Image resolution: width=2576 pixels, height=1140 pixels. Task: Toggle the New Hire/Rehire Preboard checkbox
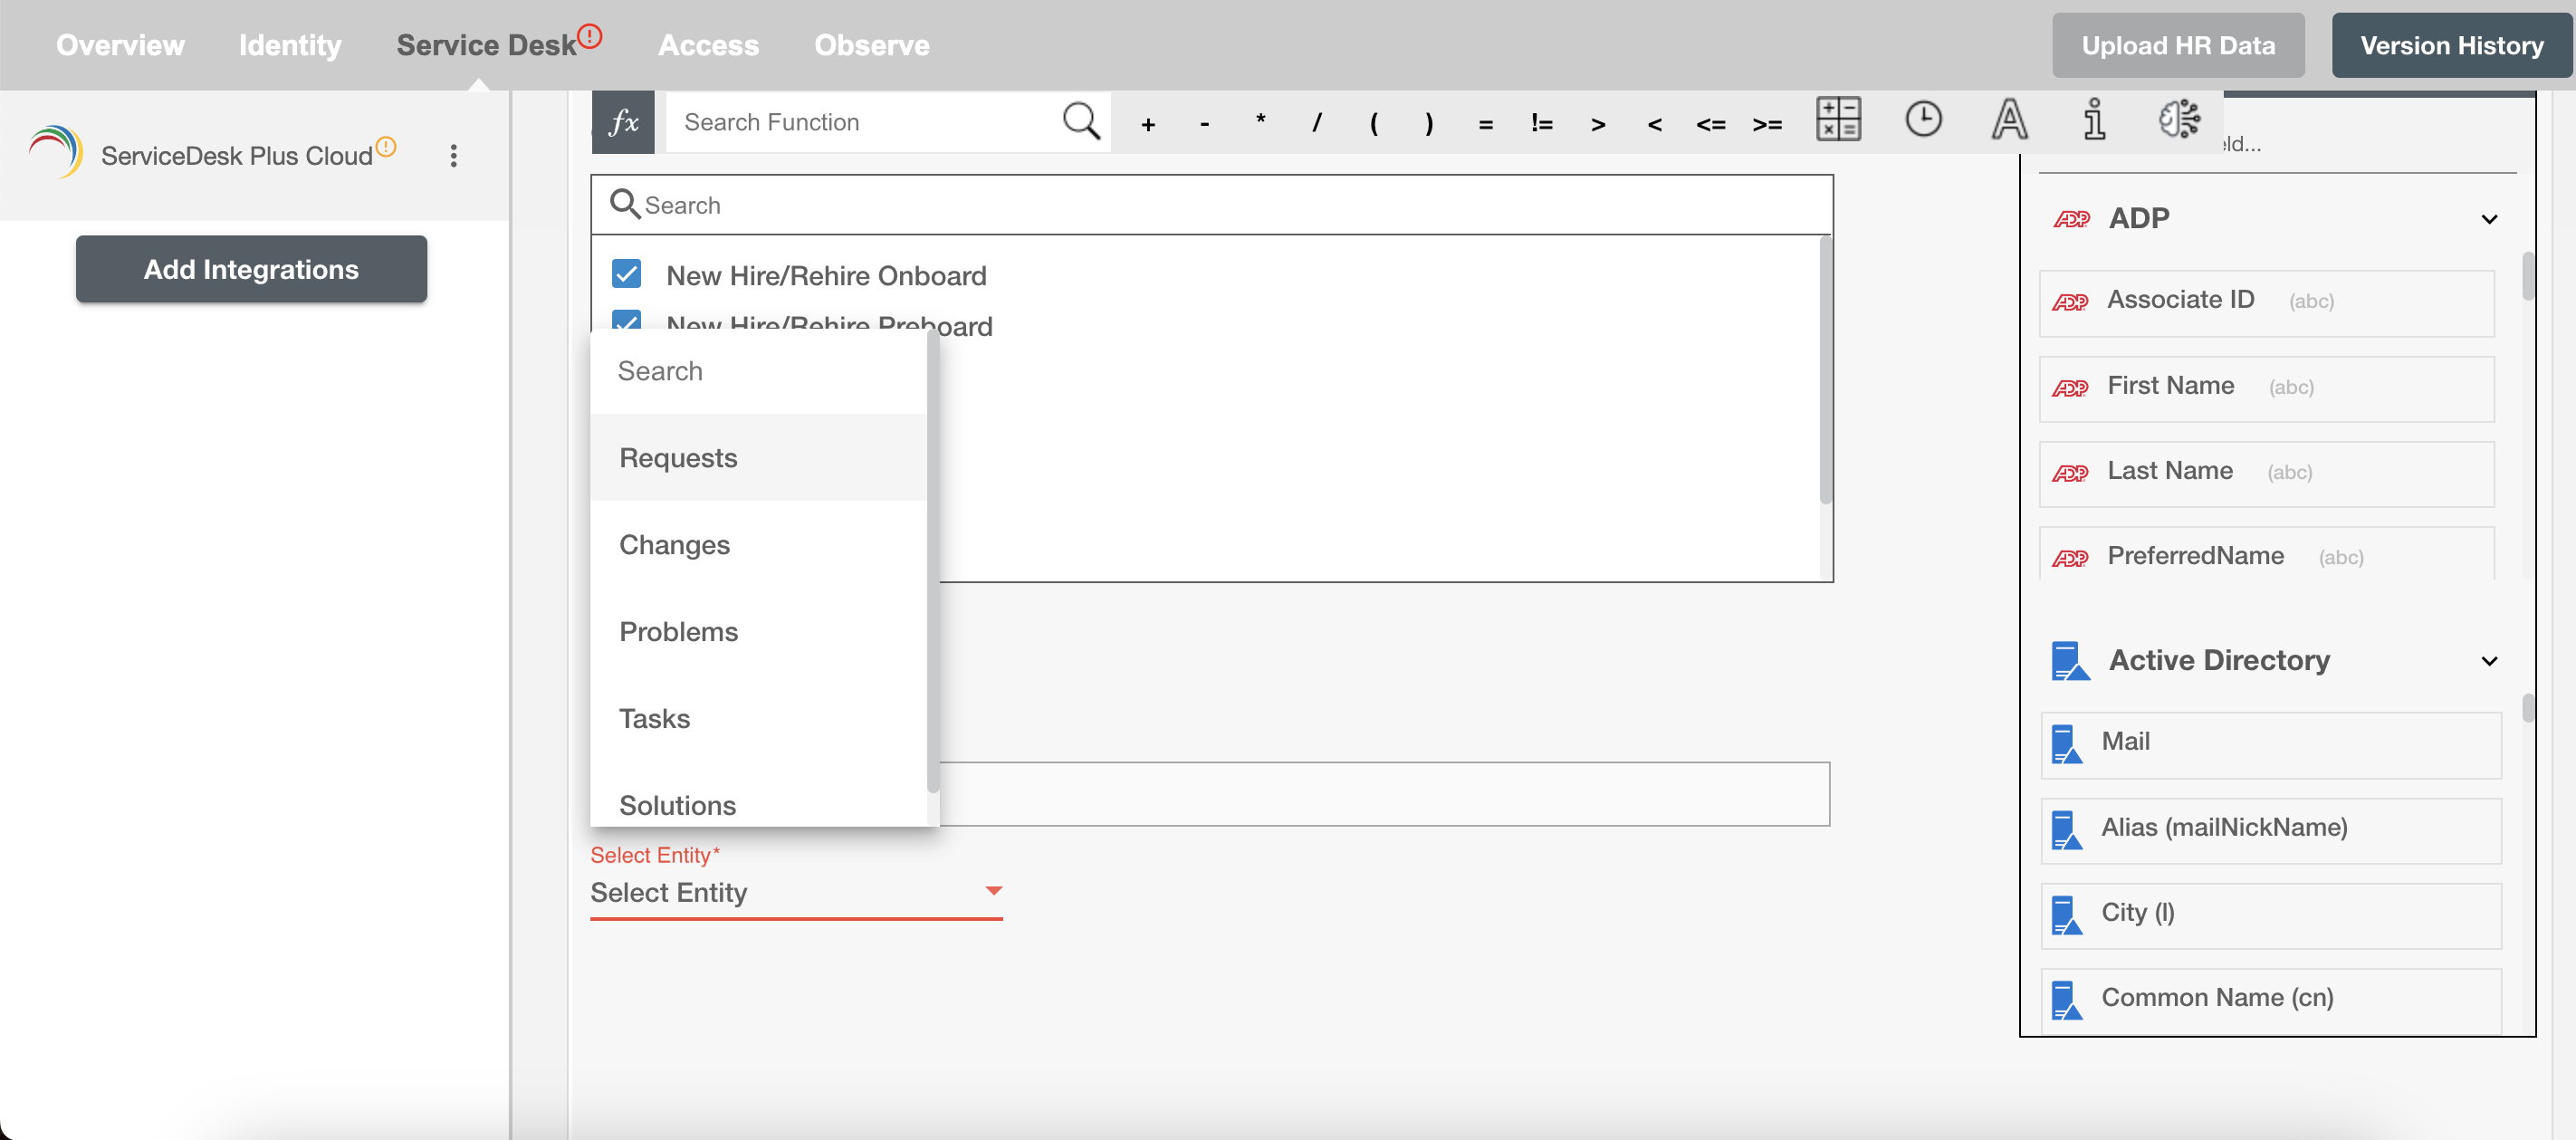coord(626,323)
